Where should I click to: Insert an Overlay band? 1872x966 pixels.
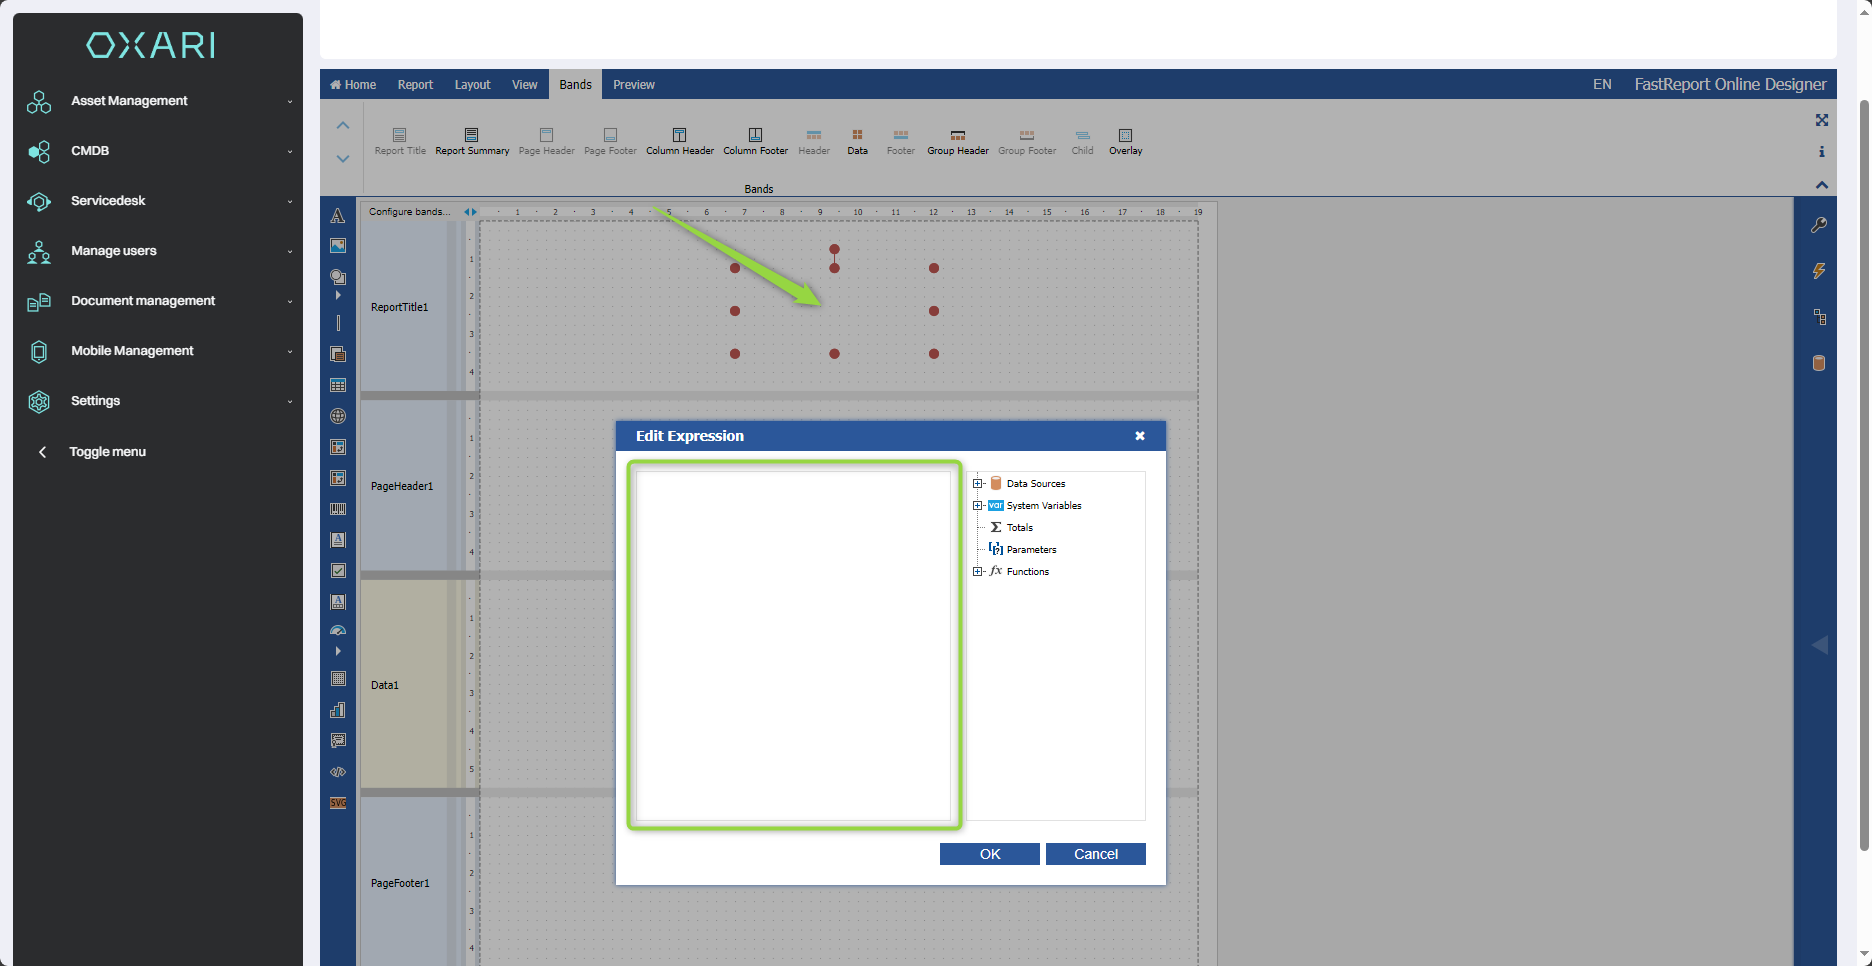(x=1125, y=141)
